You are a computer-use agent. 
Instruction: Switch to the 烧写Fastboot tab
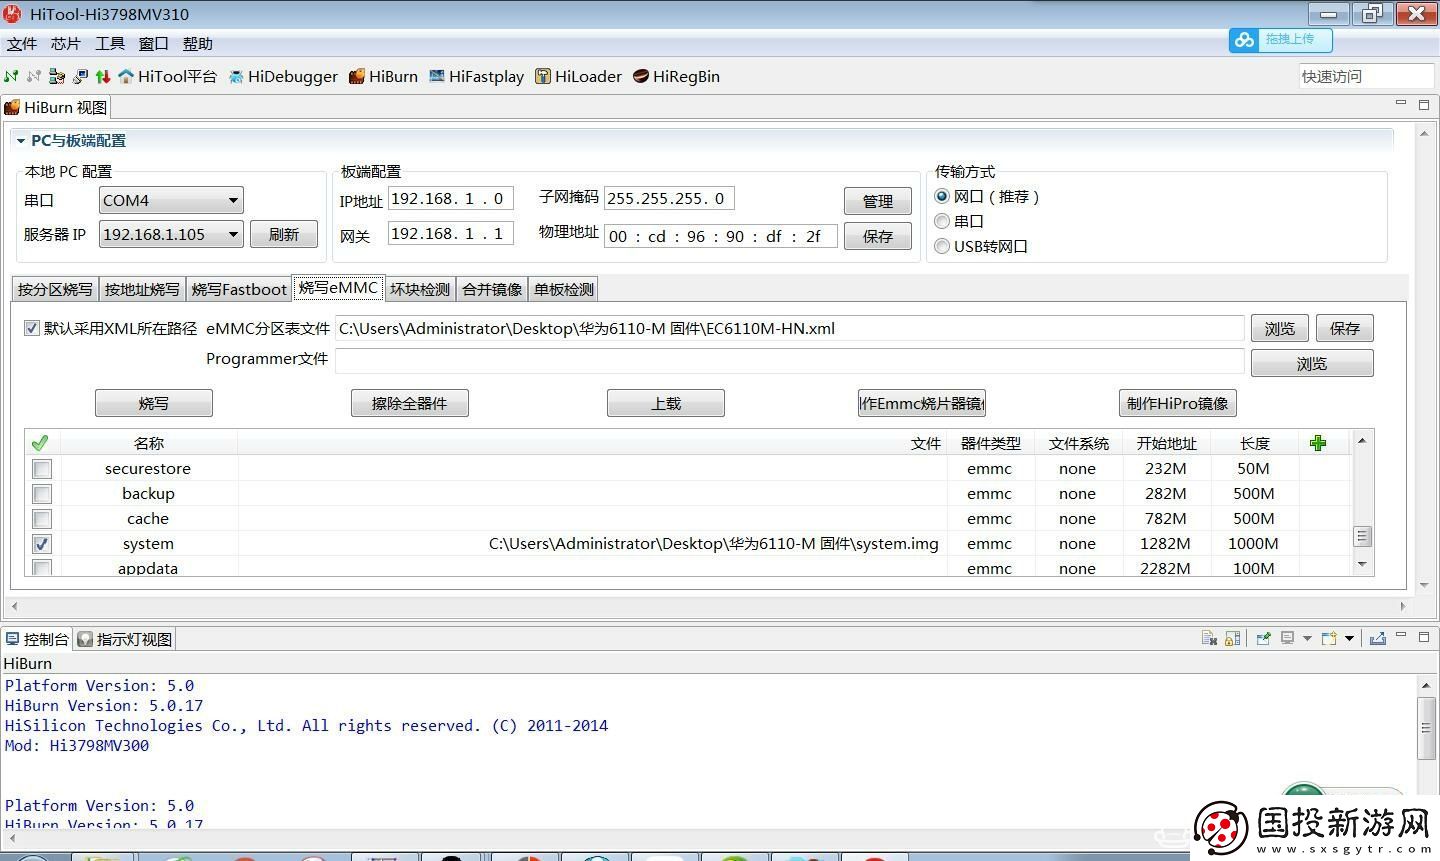(x=239, y=289)
